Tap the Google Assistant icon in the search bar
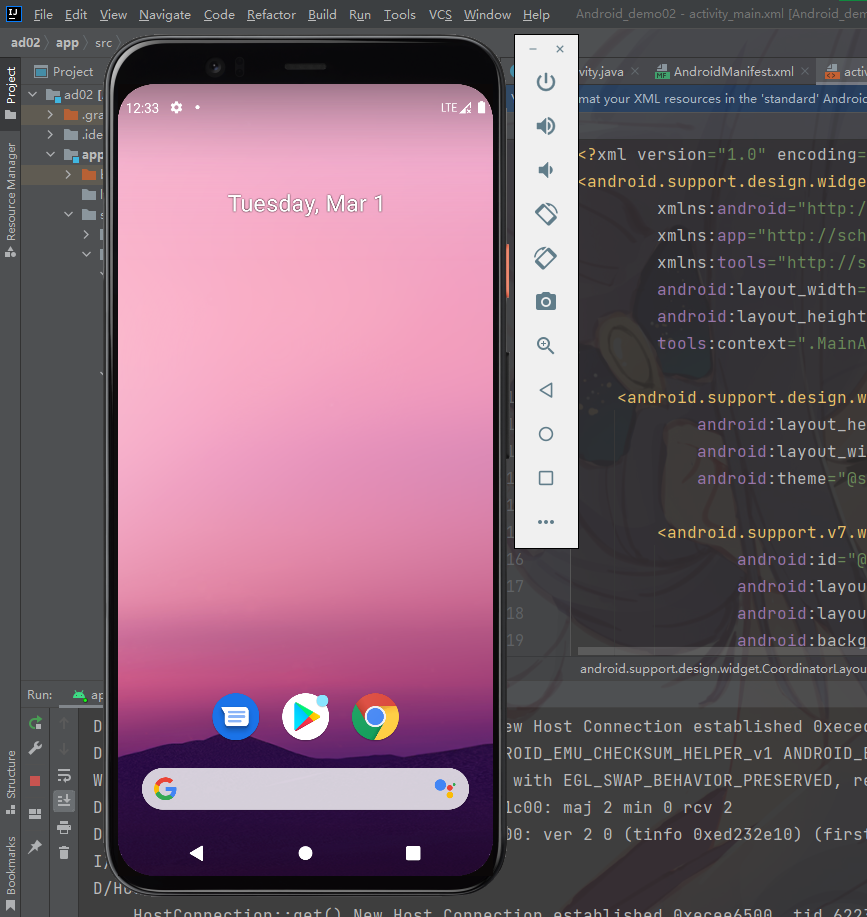 point(445,788)
